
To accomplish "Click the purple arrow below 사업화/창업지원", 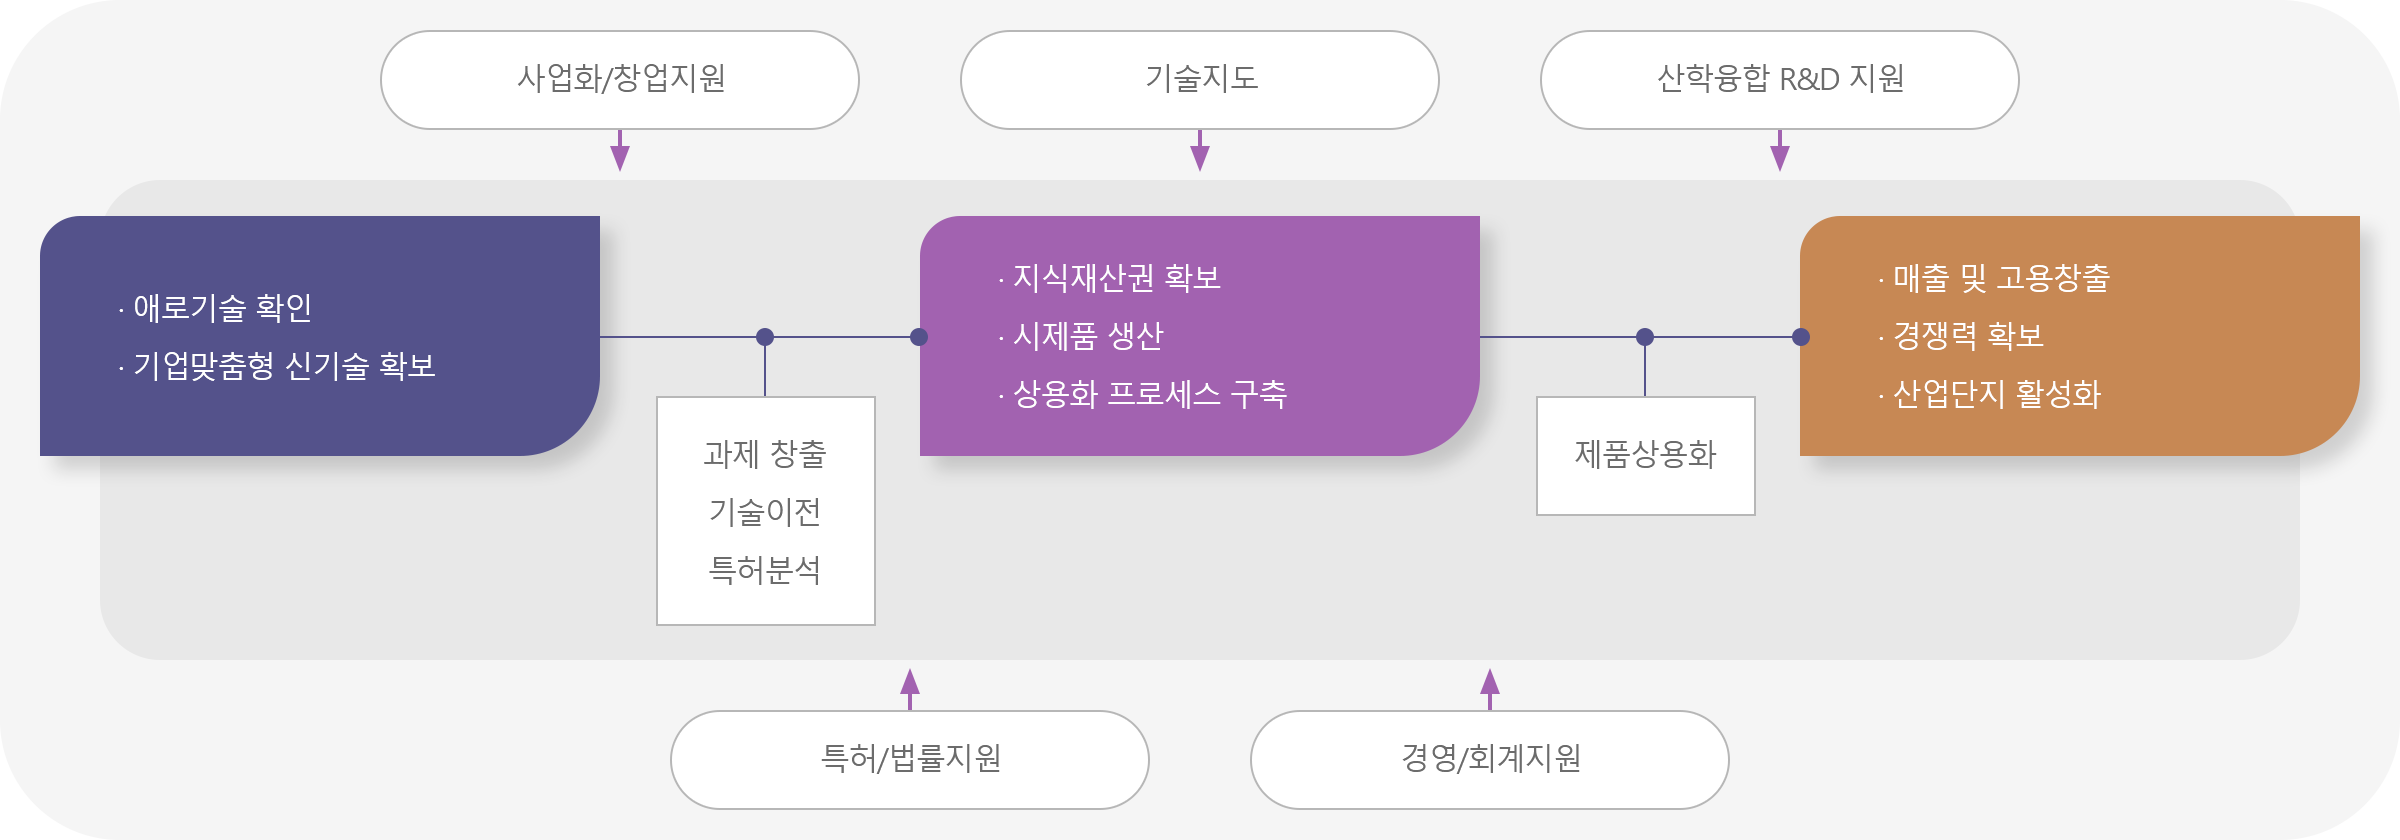I will click(x=620, y=151).
